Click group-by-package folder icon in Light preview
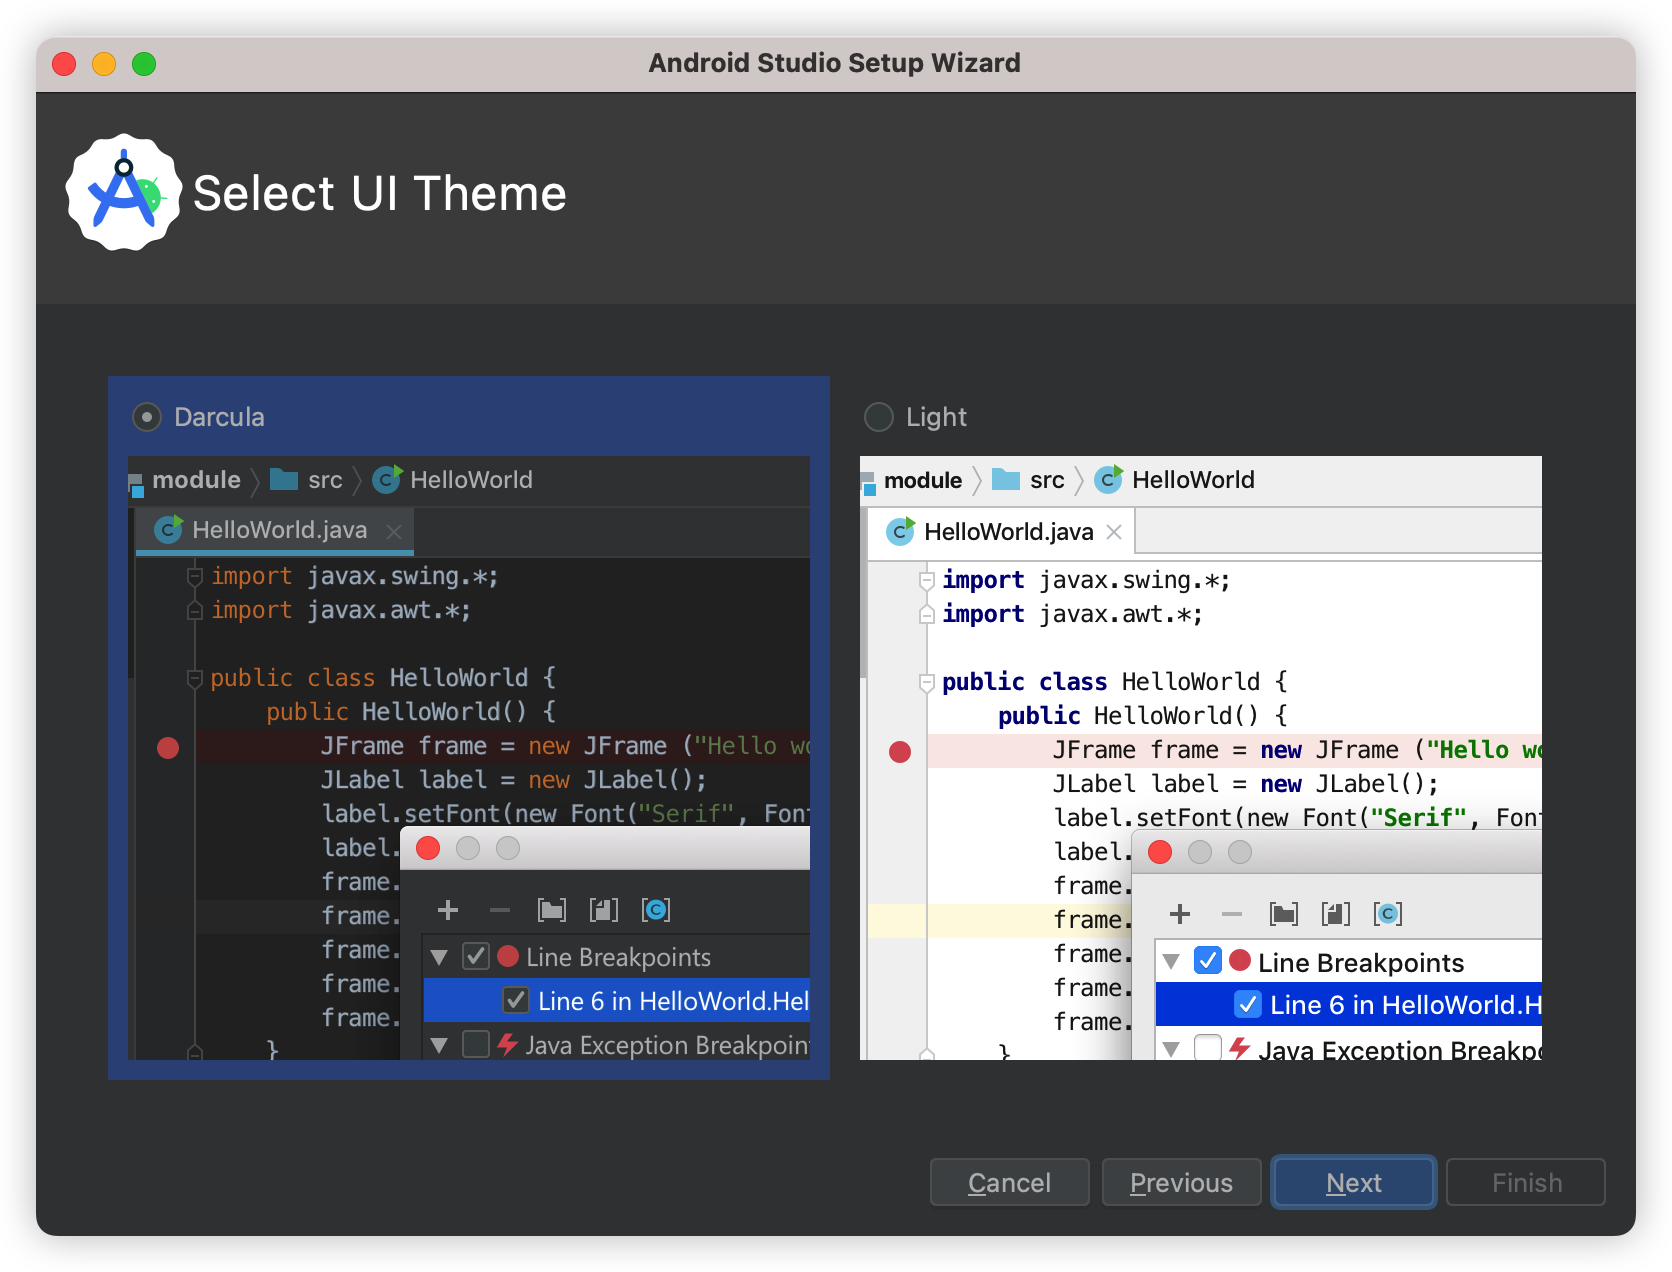The height and width of the screenshot is (1272, 1672). click(x=1284, y=914)
